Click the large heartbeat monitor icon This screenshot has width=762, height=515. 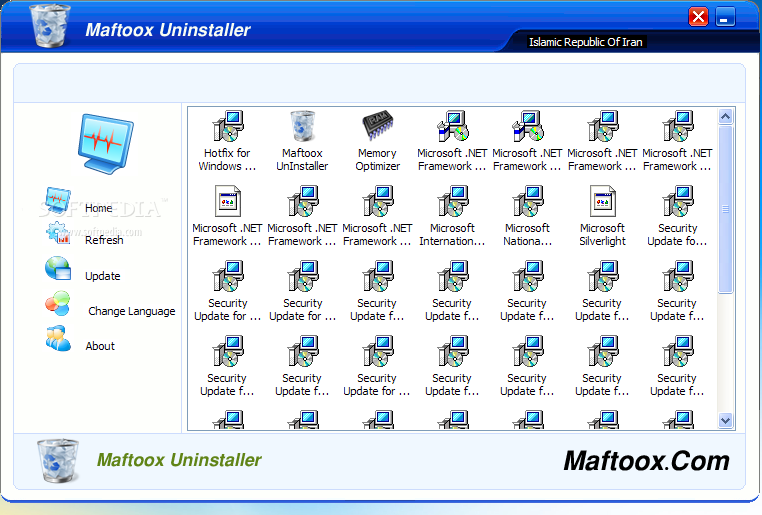105,144
